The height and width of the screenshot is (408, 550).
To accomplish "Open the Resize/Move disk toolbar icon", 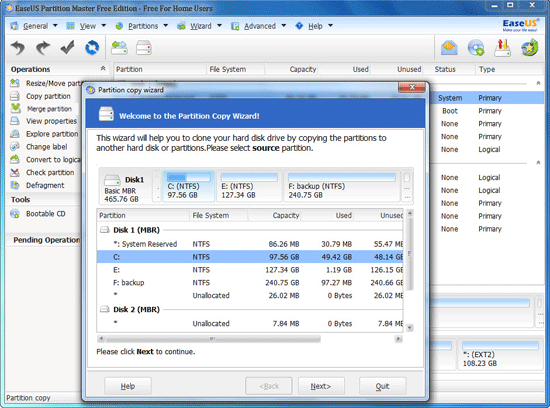I will (x=119, y=47).
